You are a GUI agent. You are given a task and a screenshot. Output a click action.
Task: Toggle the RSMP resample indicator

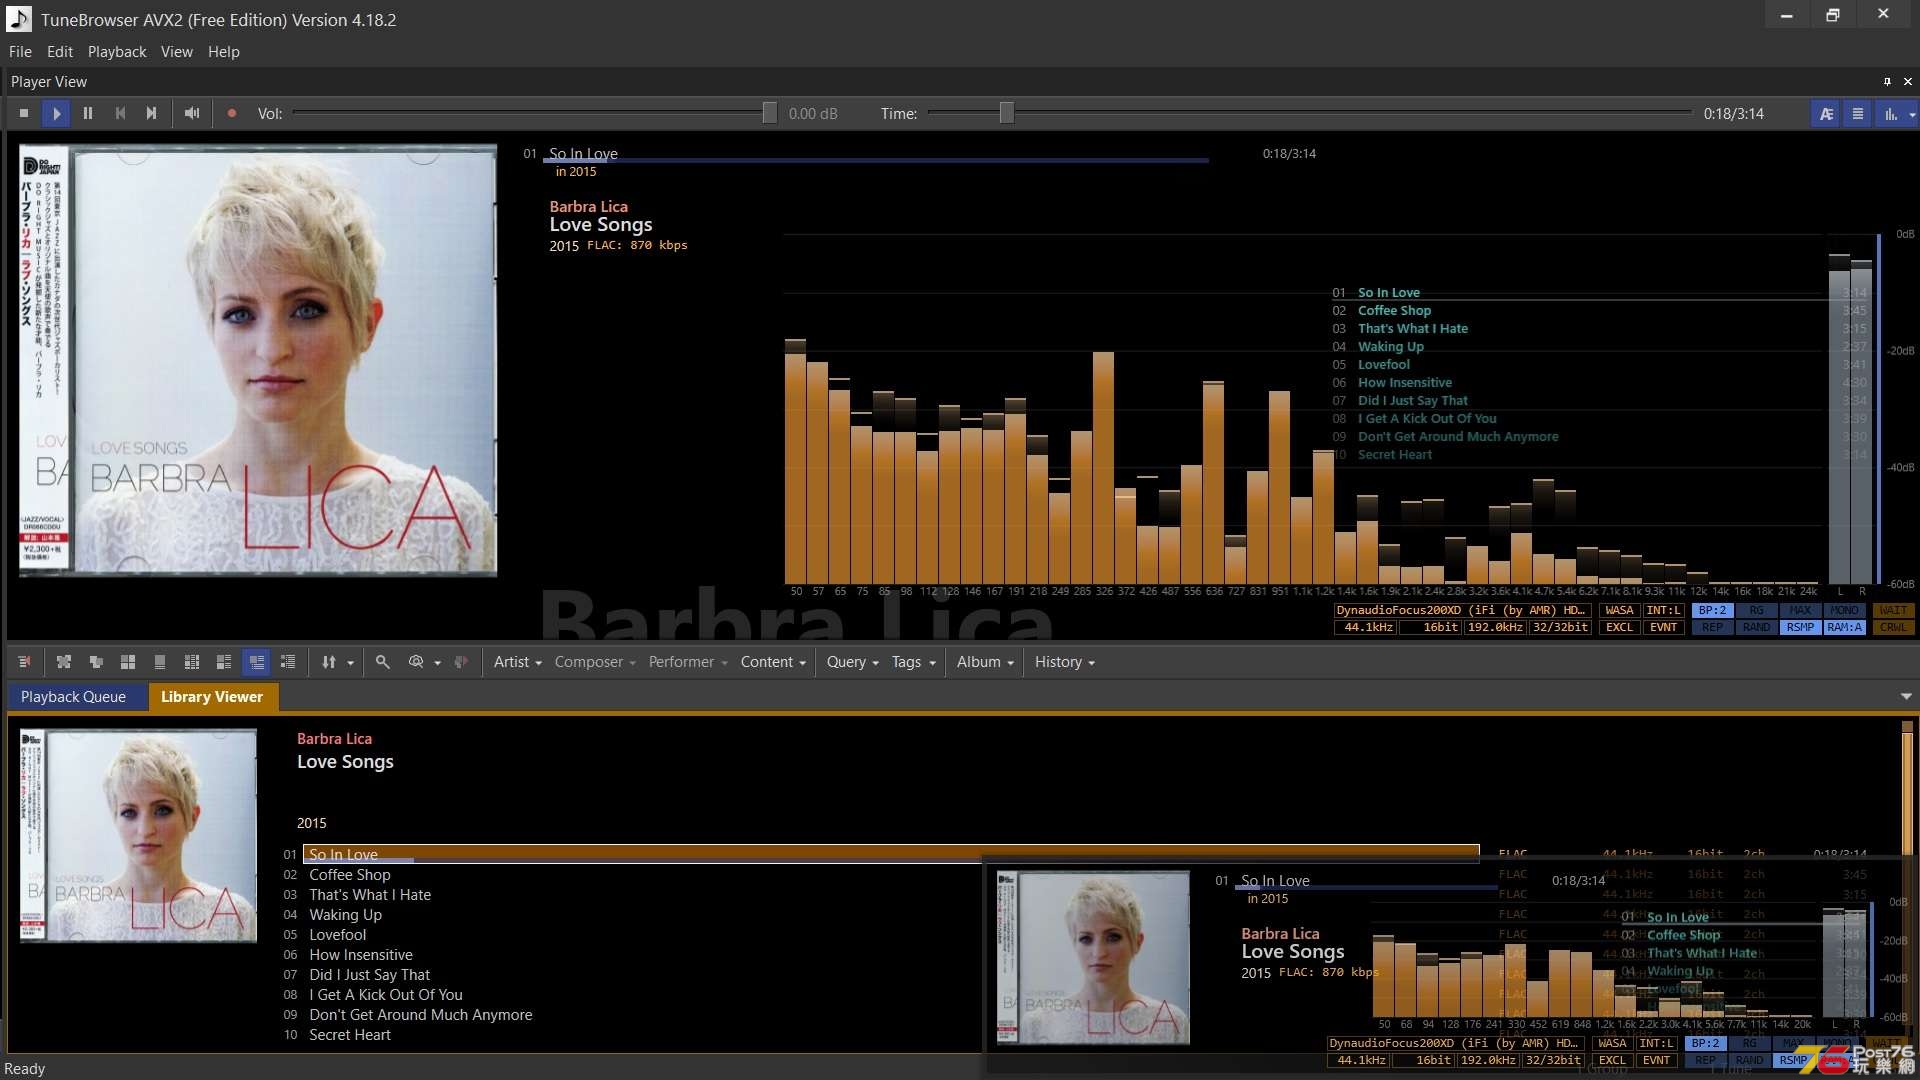pyautogui.click(x=1800, y=628)
